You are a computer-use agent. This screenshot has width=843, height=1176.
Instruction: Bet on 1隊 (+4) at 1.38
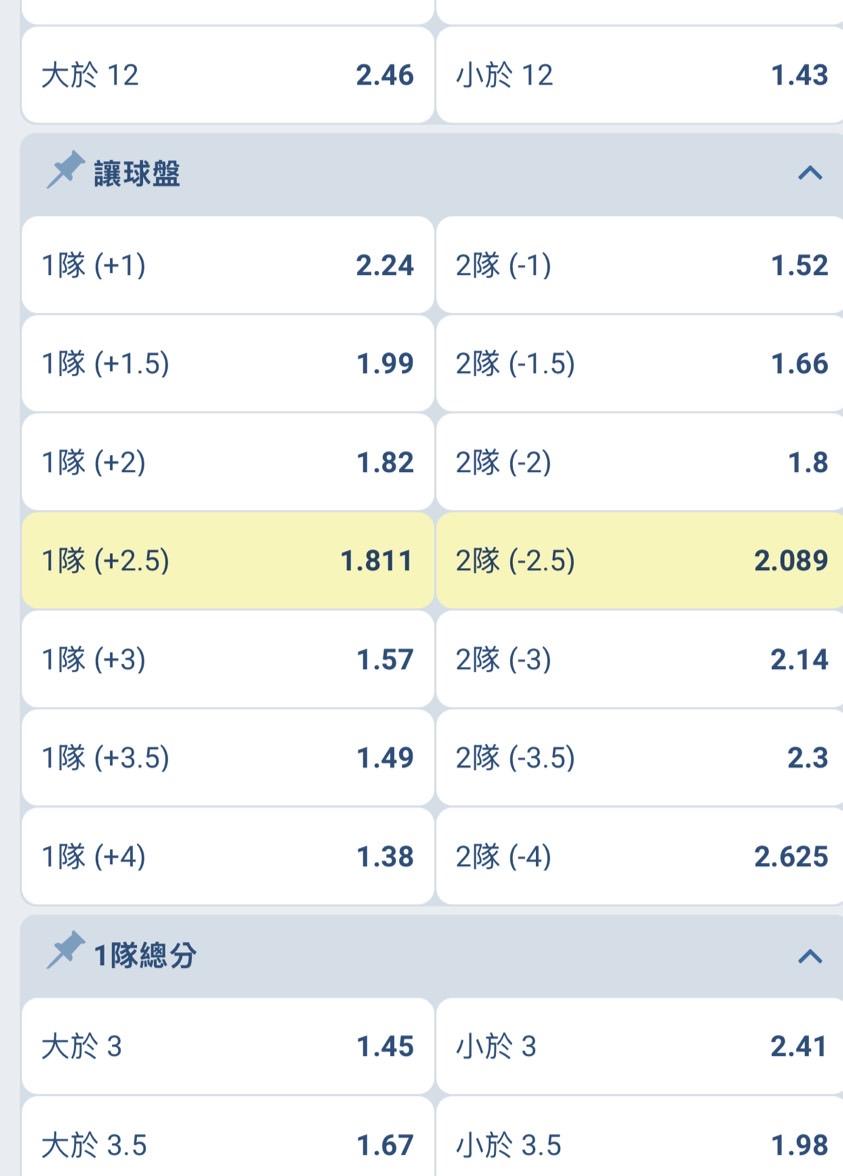228,856
